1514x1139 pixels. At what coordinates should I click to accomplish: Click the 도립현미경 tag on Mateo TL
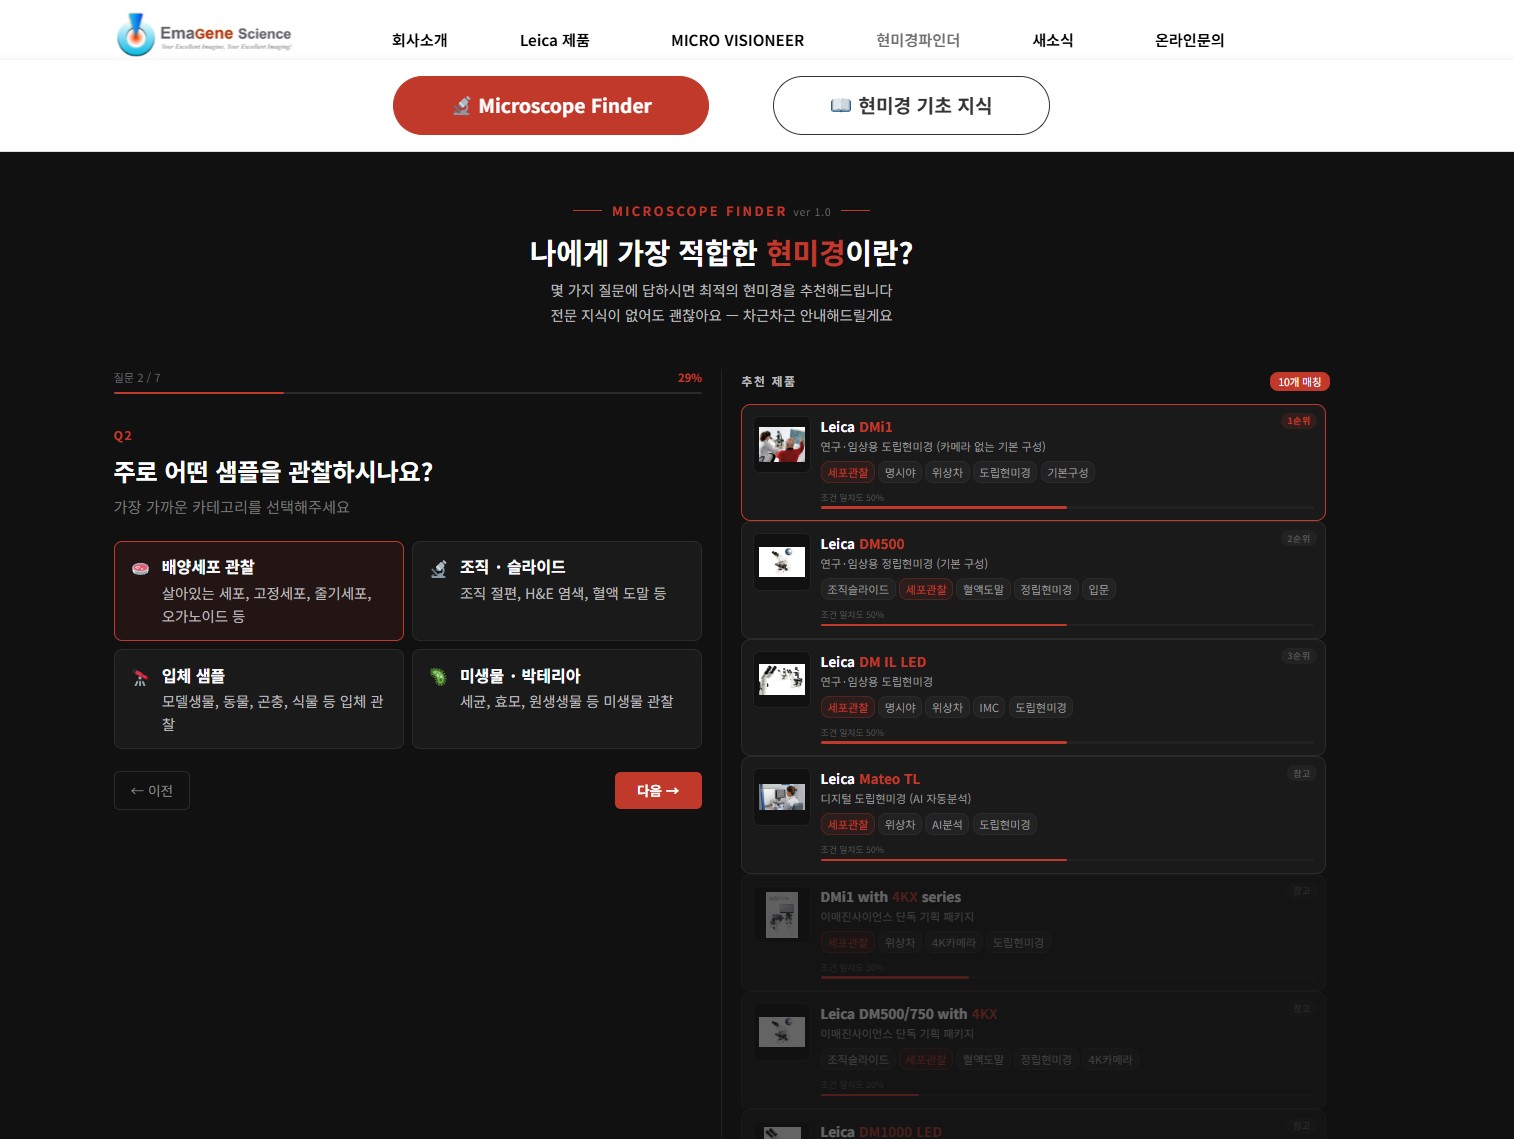tap(1005, 825)
